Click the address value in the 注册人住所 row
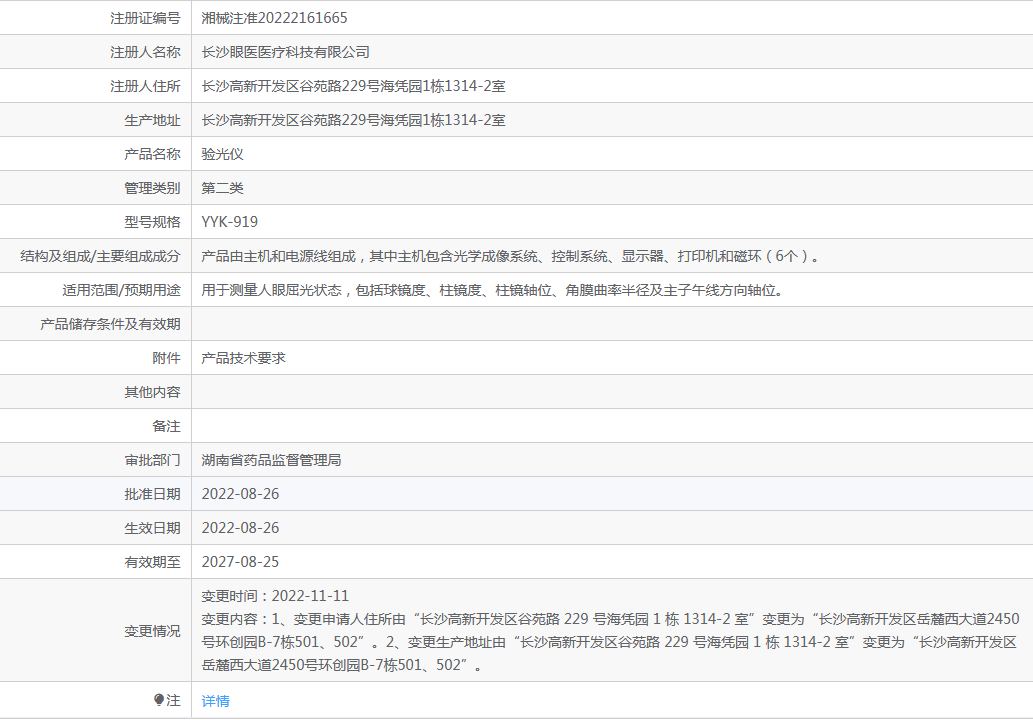 pyautogui.click(x=353, y=86)
